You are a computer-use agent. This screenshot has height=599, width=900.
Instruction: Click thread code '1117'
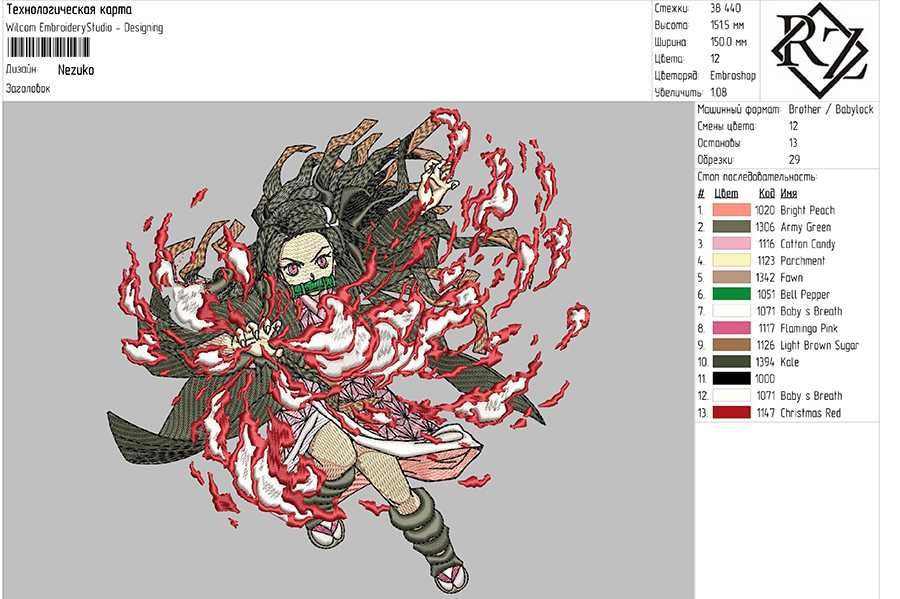pos(766,328)
